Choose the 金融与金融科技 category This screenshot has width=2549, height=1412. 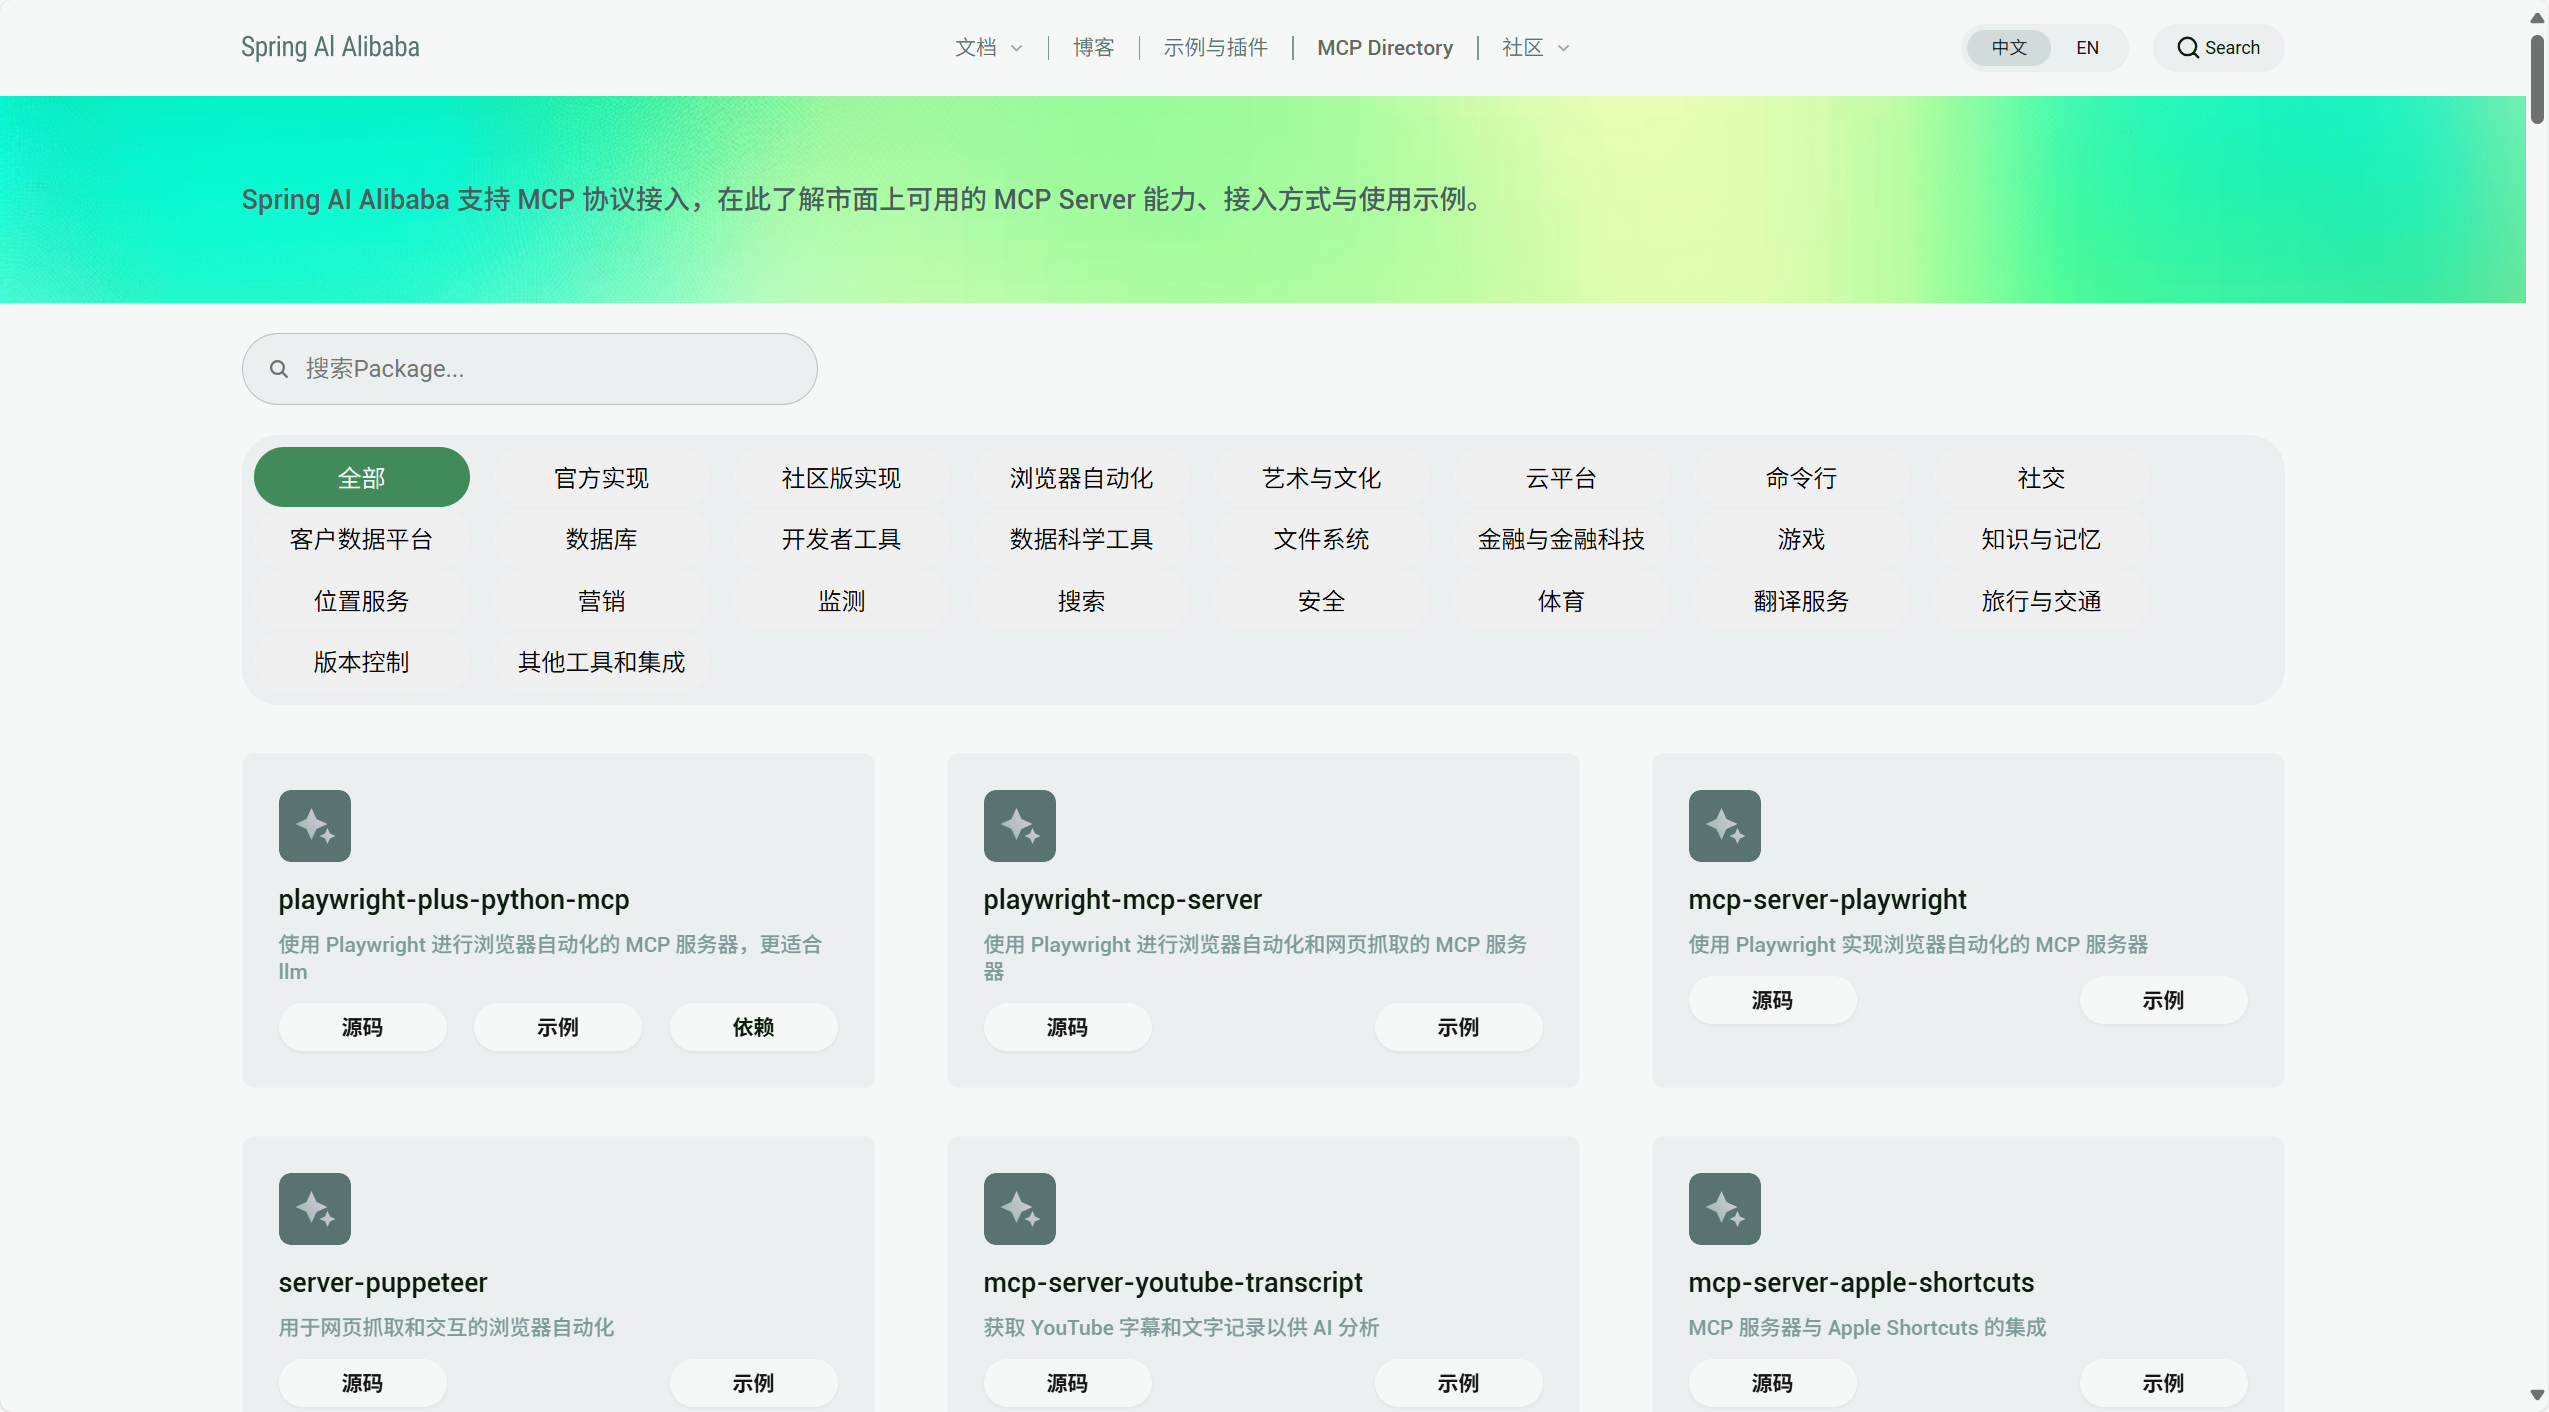pos(1562,540)
